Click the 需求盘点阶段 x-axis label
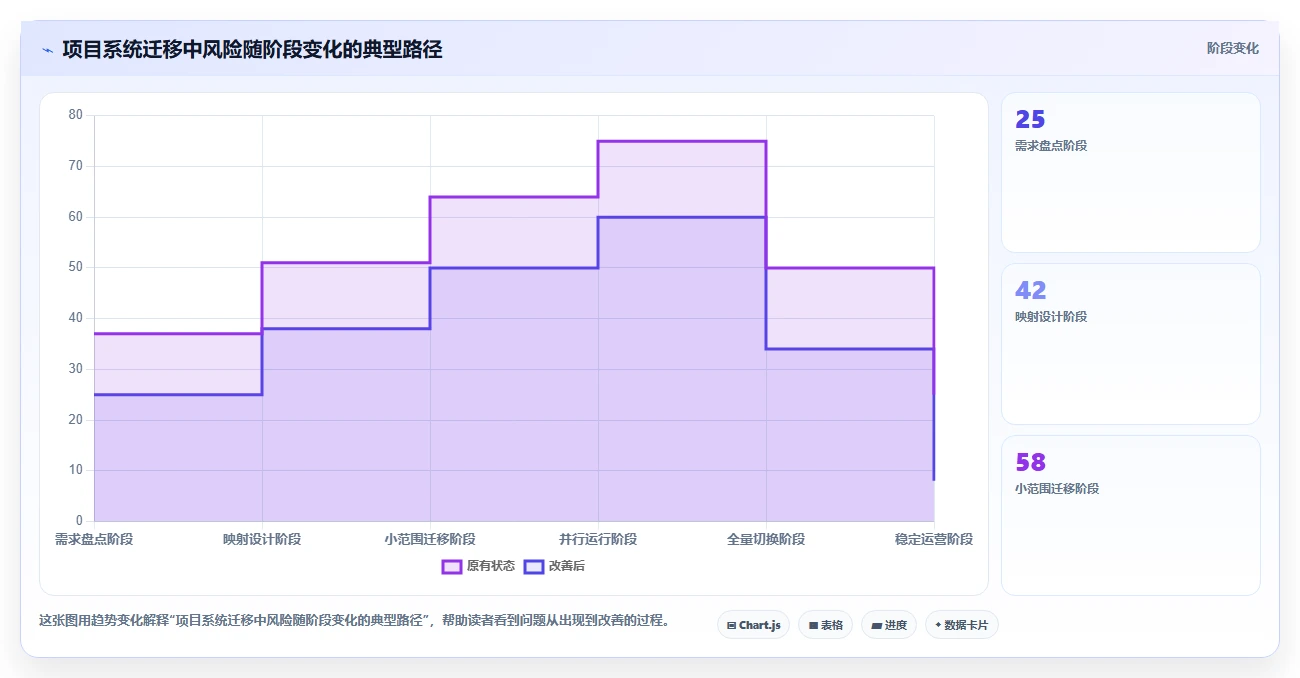1300x678 pixels. (x=94, y=539)
